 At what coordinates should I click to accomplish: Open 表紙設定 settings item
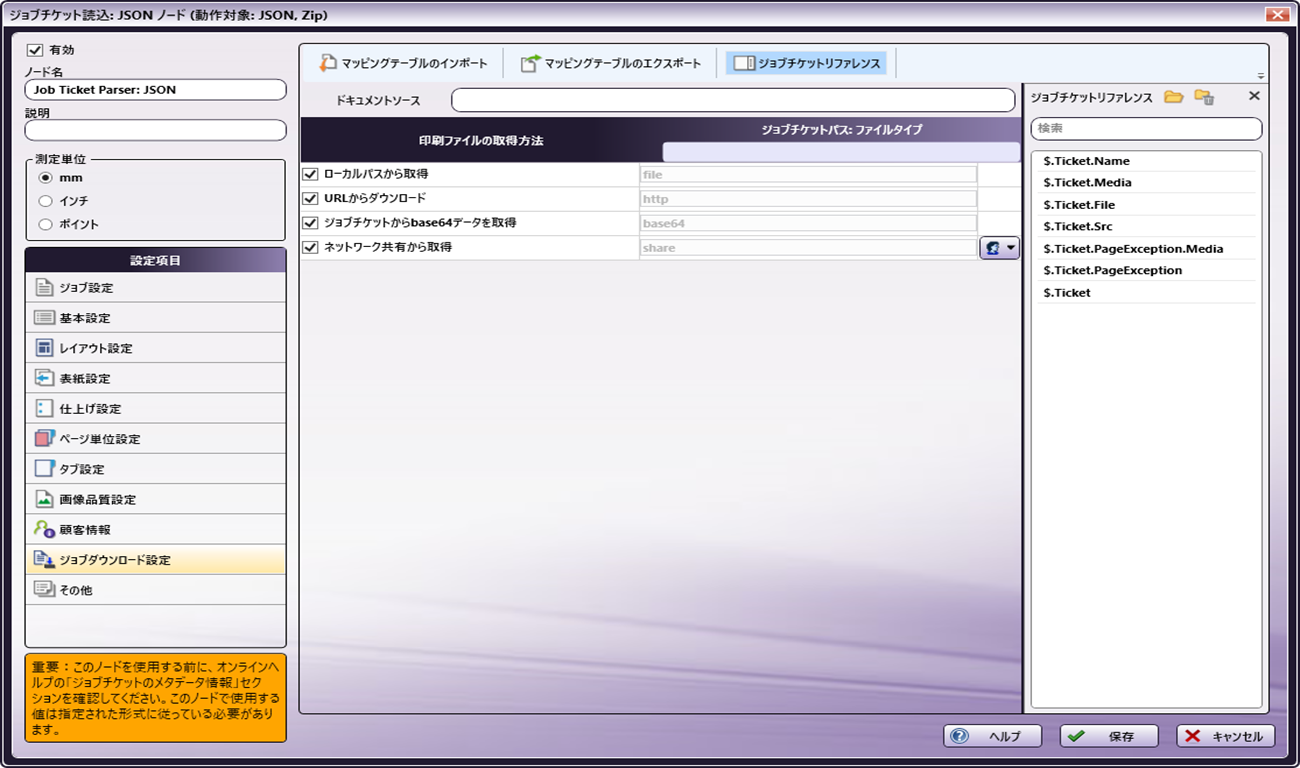pos(155,379)
